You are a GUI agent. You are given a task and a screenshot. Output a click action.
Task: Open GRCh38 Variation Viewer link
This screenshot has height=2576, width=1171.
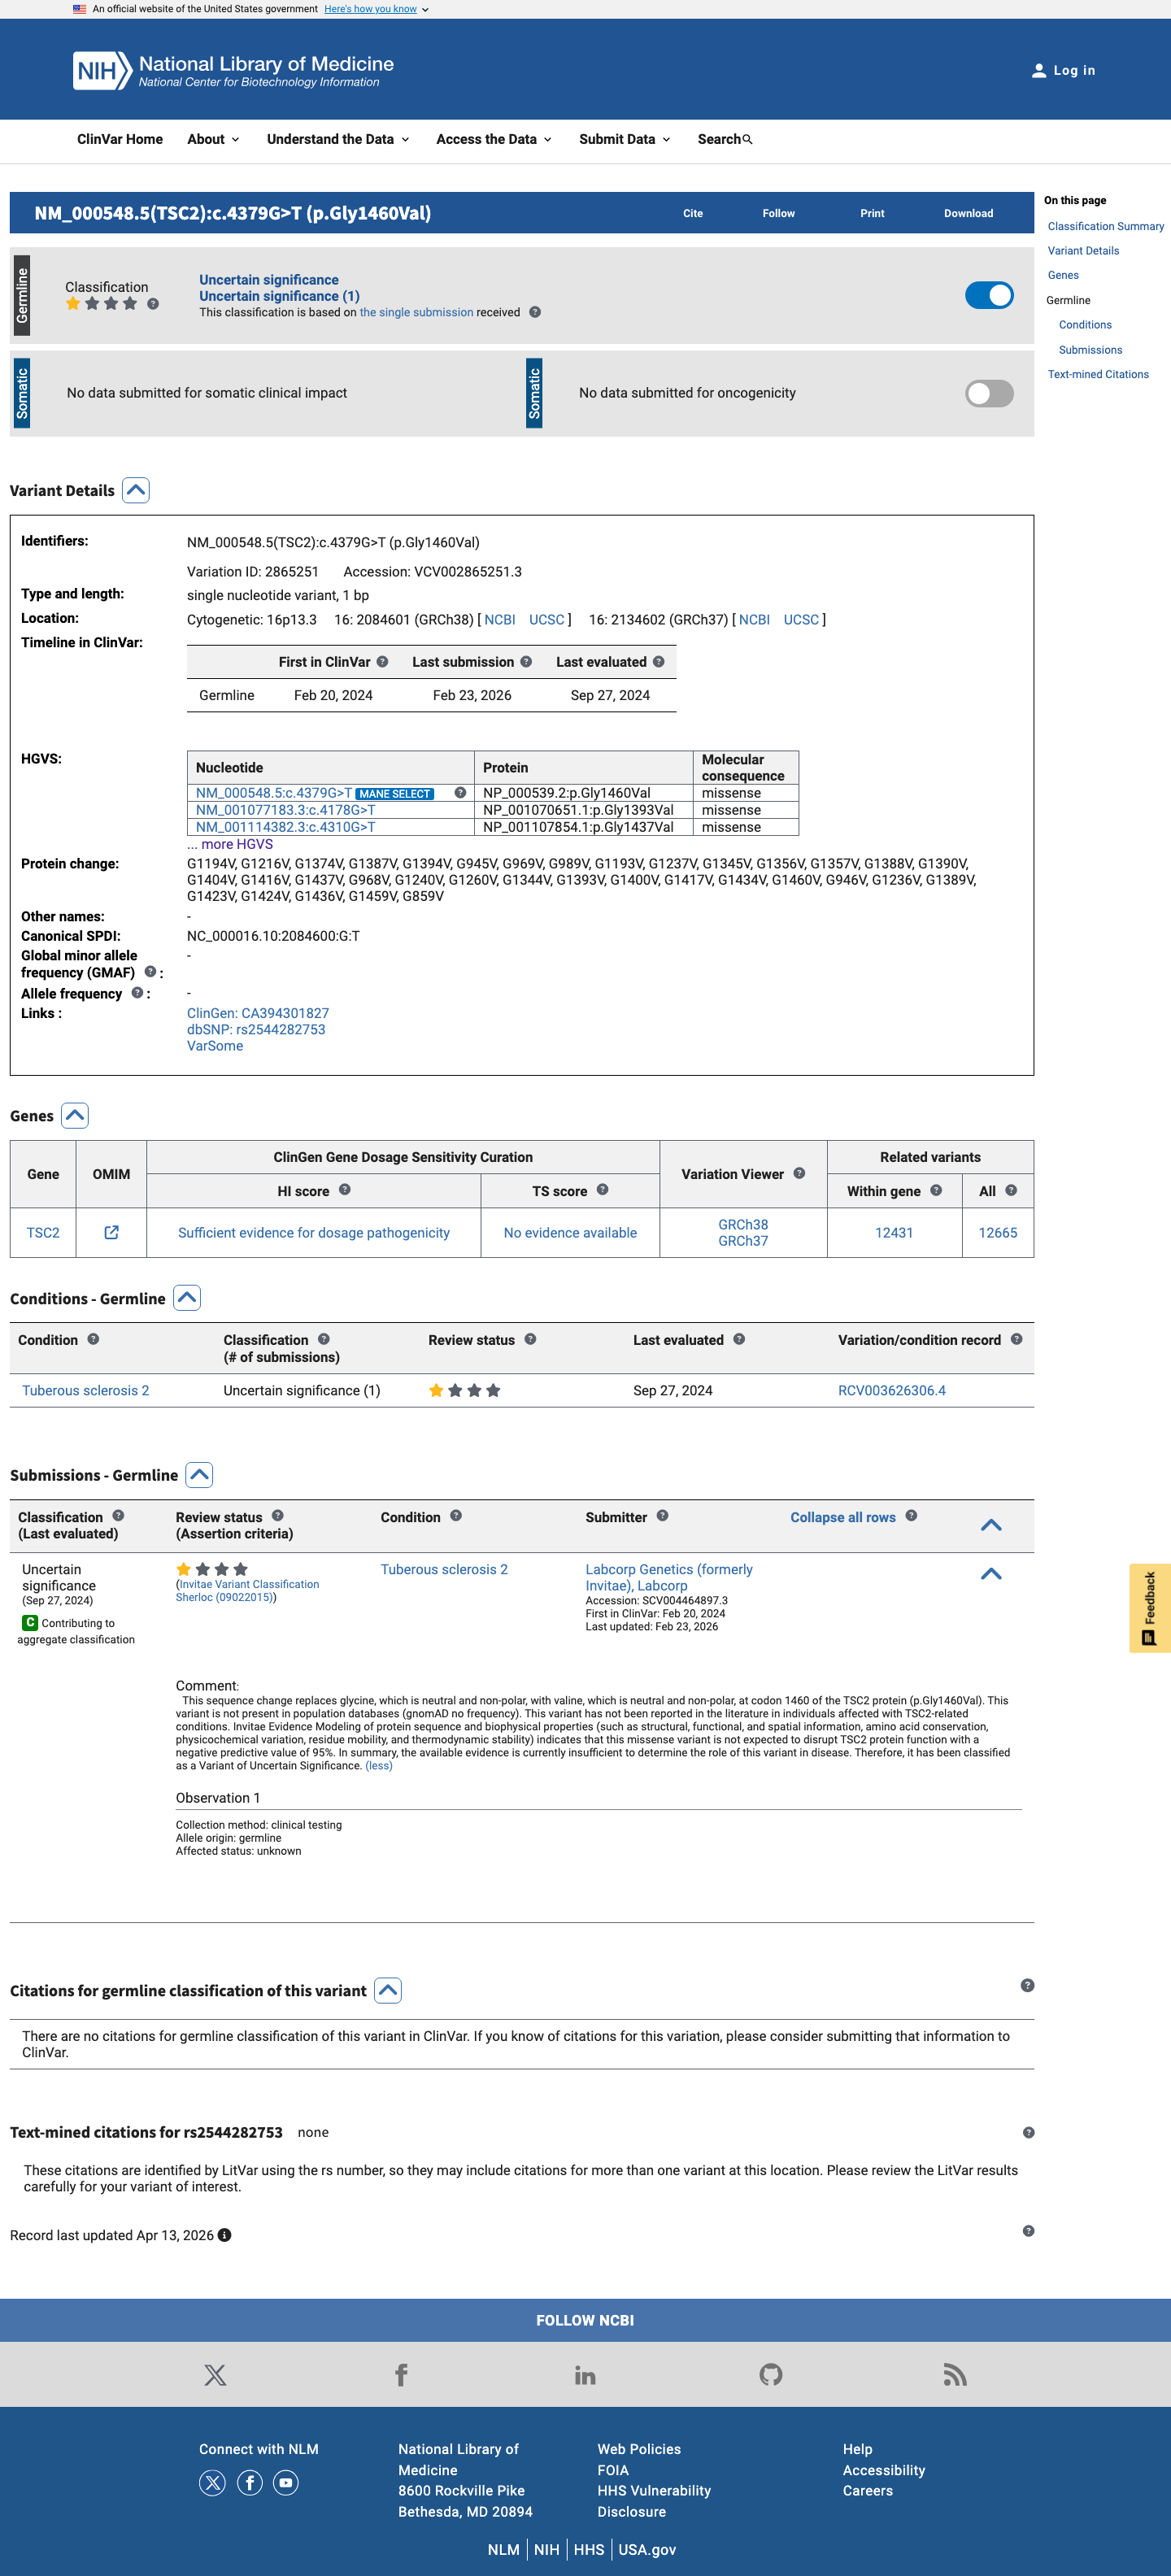743,1225
